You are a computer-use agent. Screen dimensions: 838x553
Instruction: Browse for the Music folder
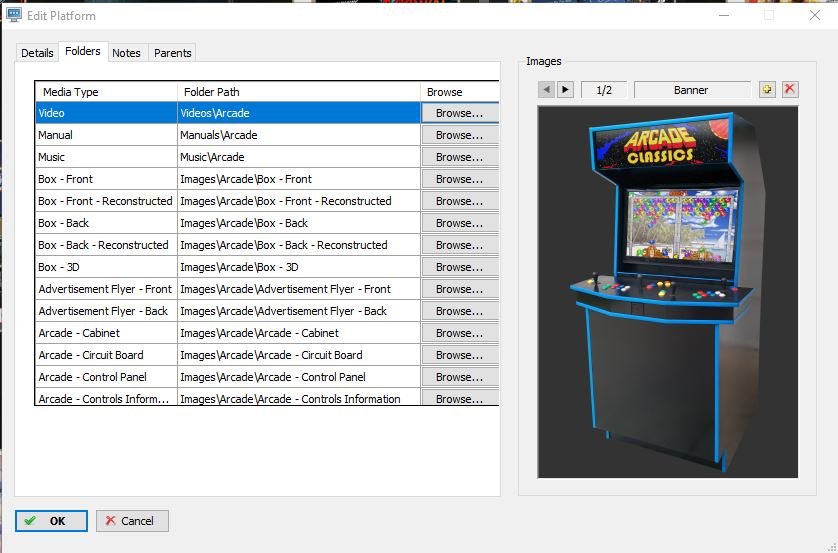point(460,157)
